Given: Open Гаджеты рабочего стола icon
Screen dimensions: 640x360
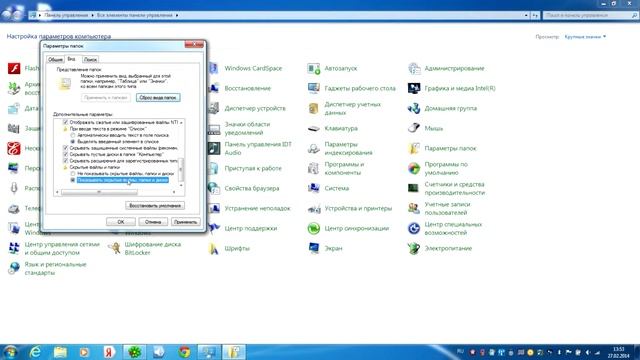Looking at the screenshot, I should point(313,88).
